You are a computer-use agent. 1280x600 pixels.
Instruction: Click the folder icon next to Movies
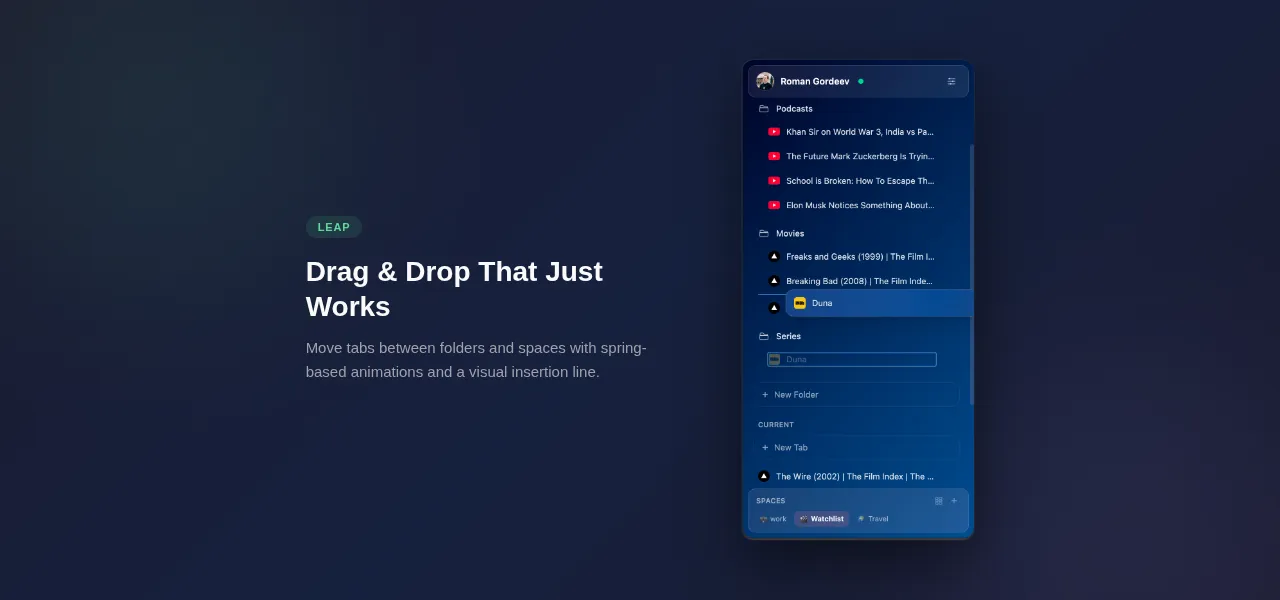click(x=763, y=233)
